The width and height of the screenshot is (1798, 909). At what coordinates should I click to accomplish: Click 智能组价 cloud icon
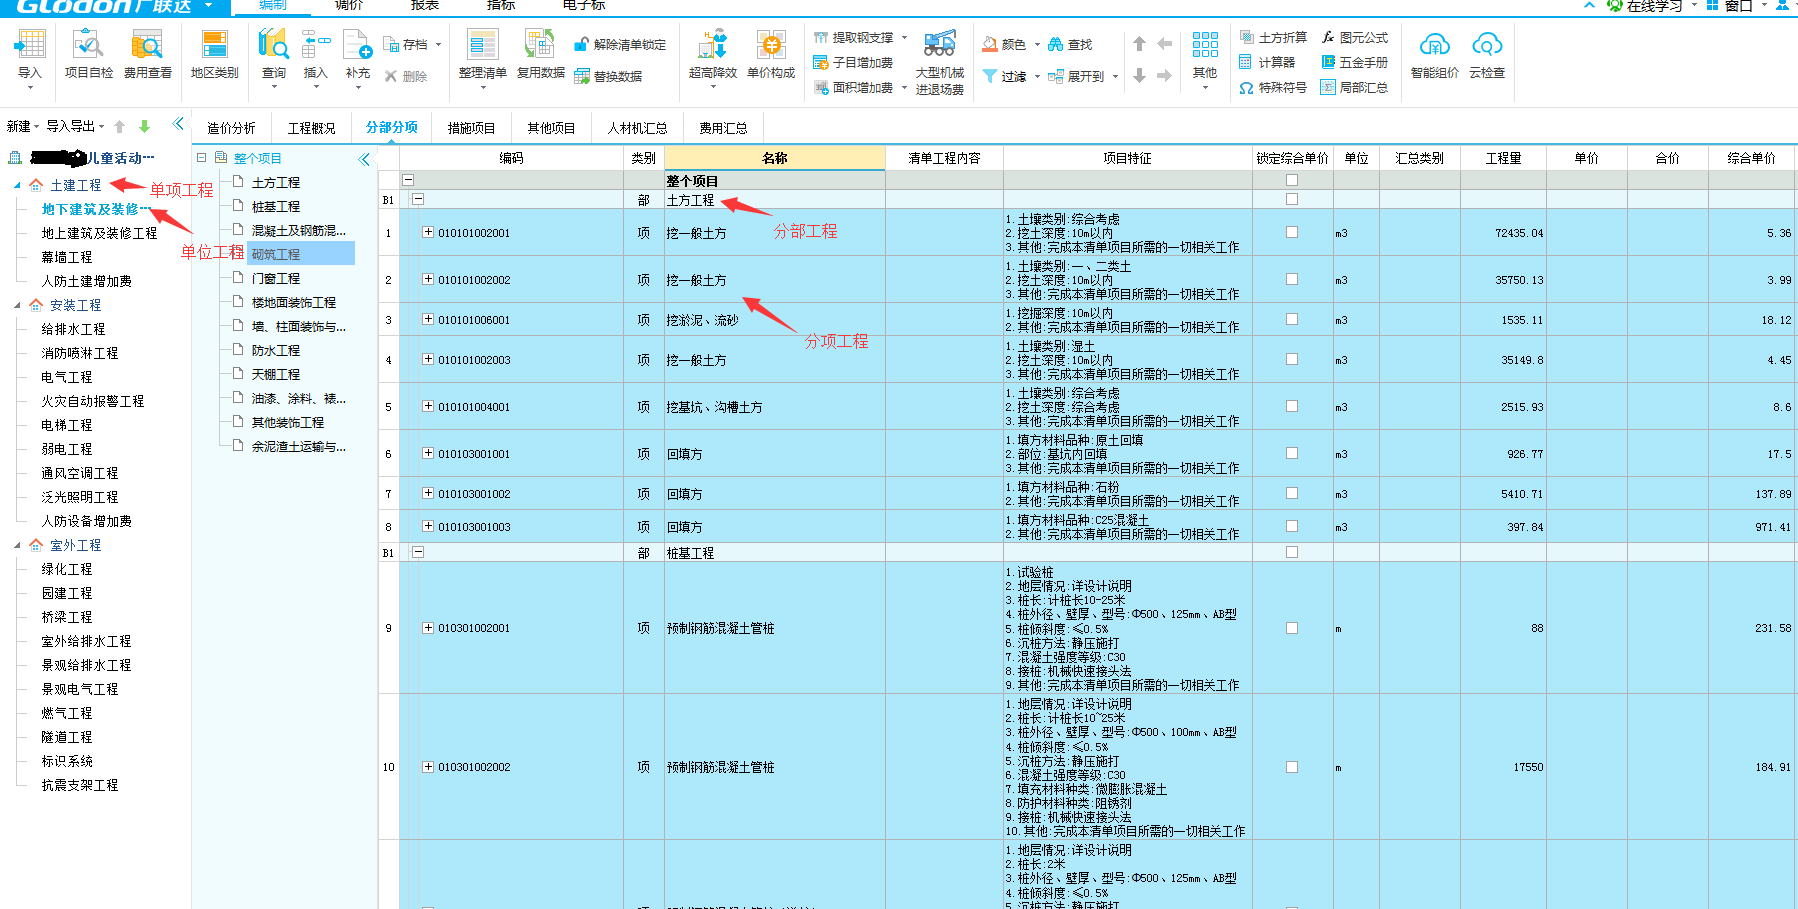1434,45
